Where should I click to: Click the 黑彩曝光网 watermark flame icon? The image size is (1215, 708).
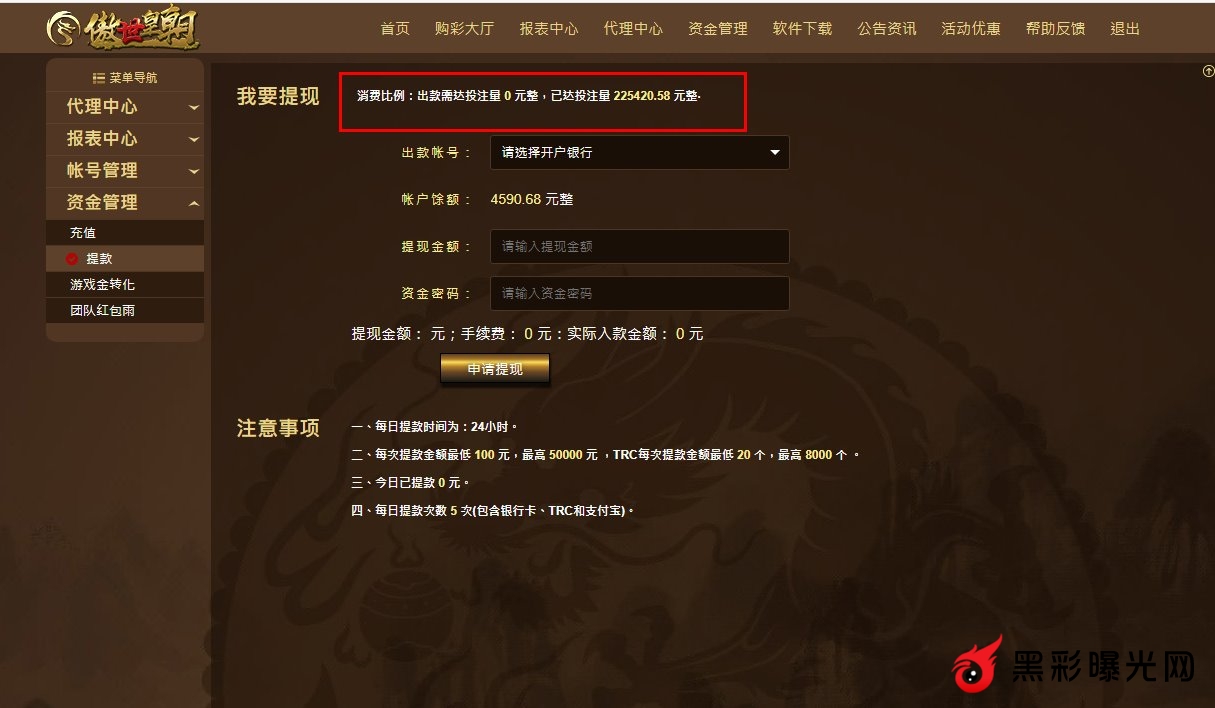977,664
